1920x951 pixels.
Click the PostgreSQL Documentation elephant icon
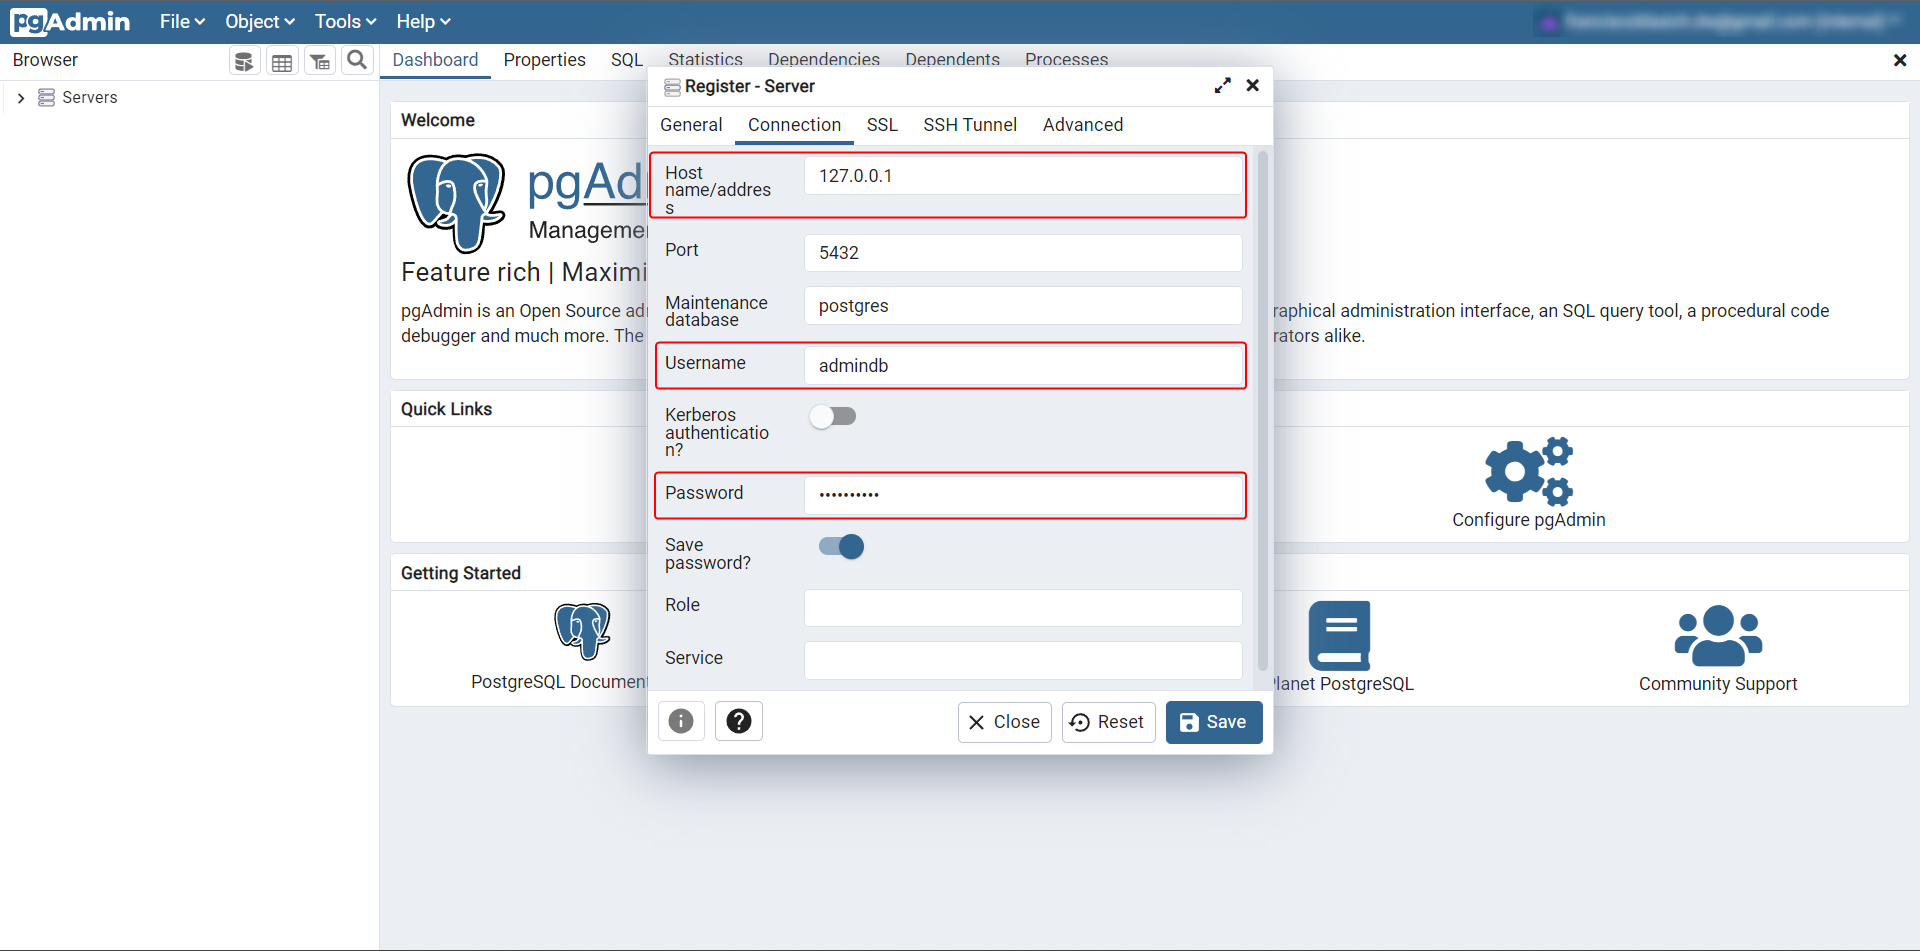(583, 631)
